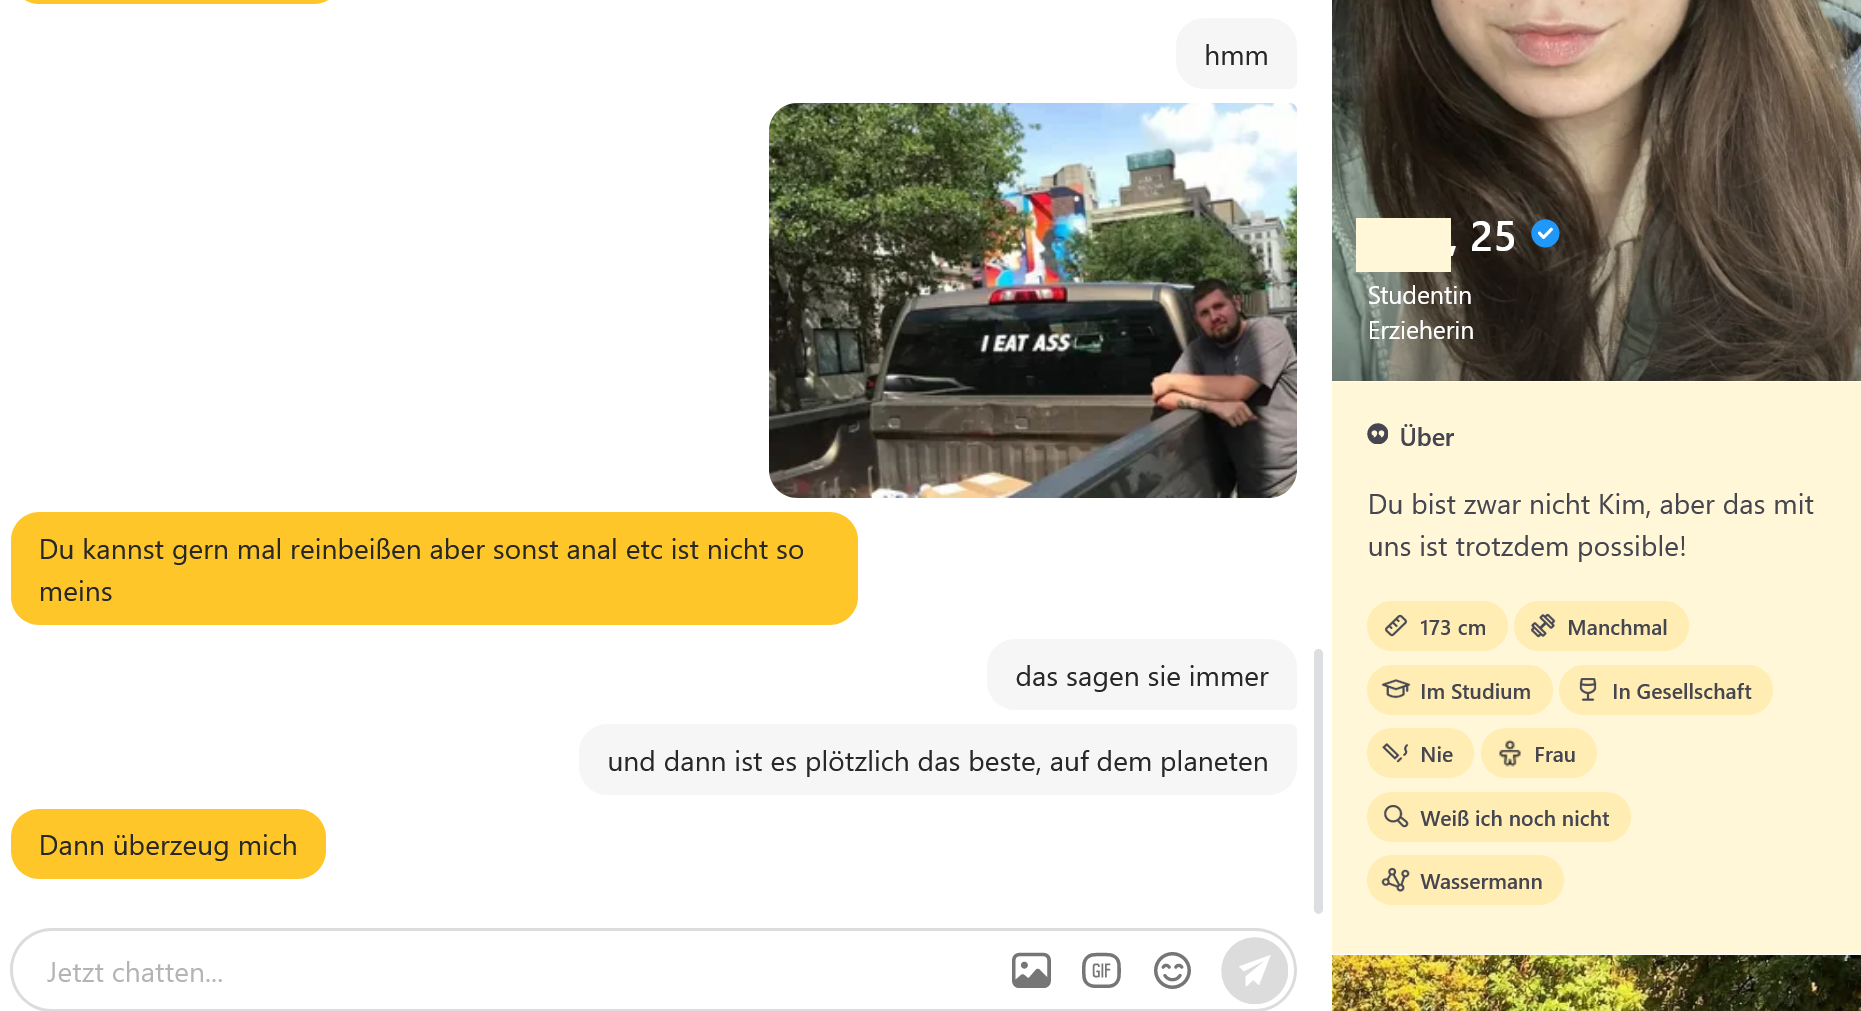Click the cigarette icon beside Nie
This screenshot has height=1011, width=1861.
pyautogui.click(x=1396, y=752)
